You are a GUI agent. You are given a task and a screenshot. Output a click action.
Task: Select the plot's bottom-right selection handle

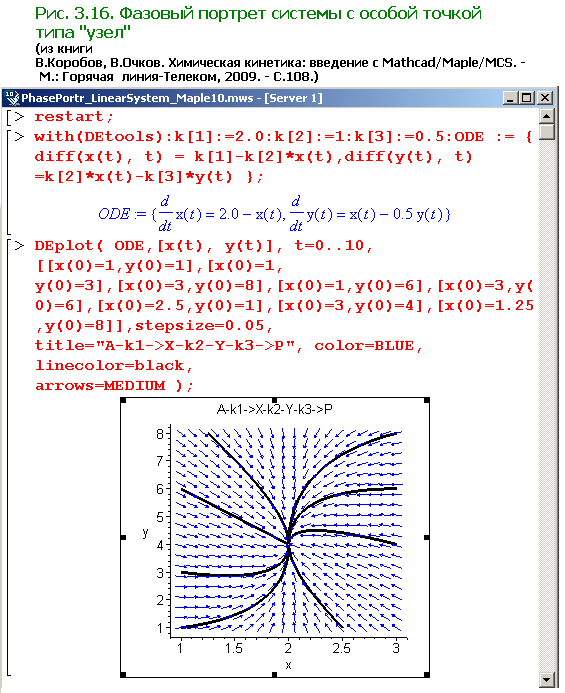coord(427,675)
